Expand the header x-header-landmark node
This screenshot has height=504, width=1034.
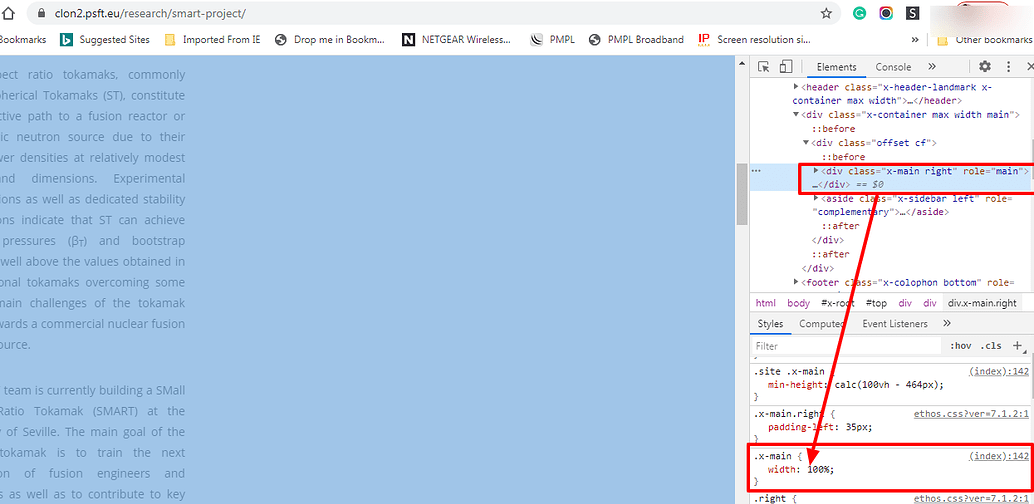(796, 86)
